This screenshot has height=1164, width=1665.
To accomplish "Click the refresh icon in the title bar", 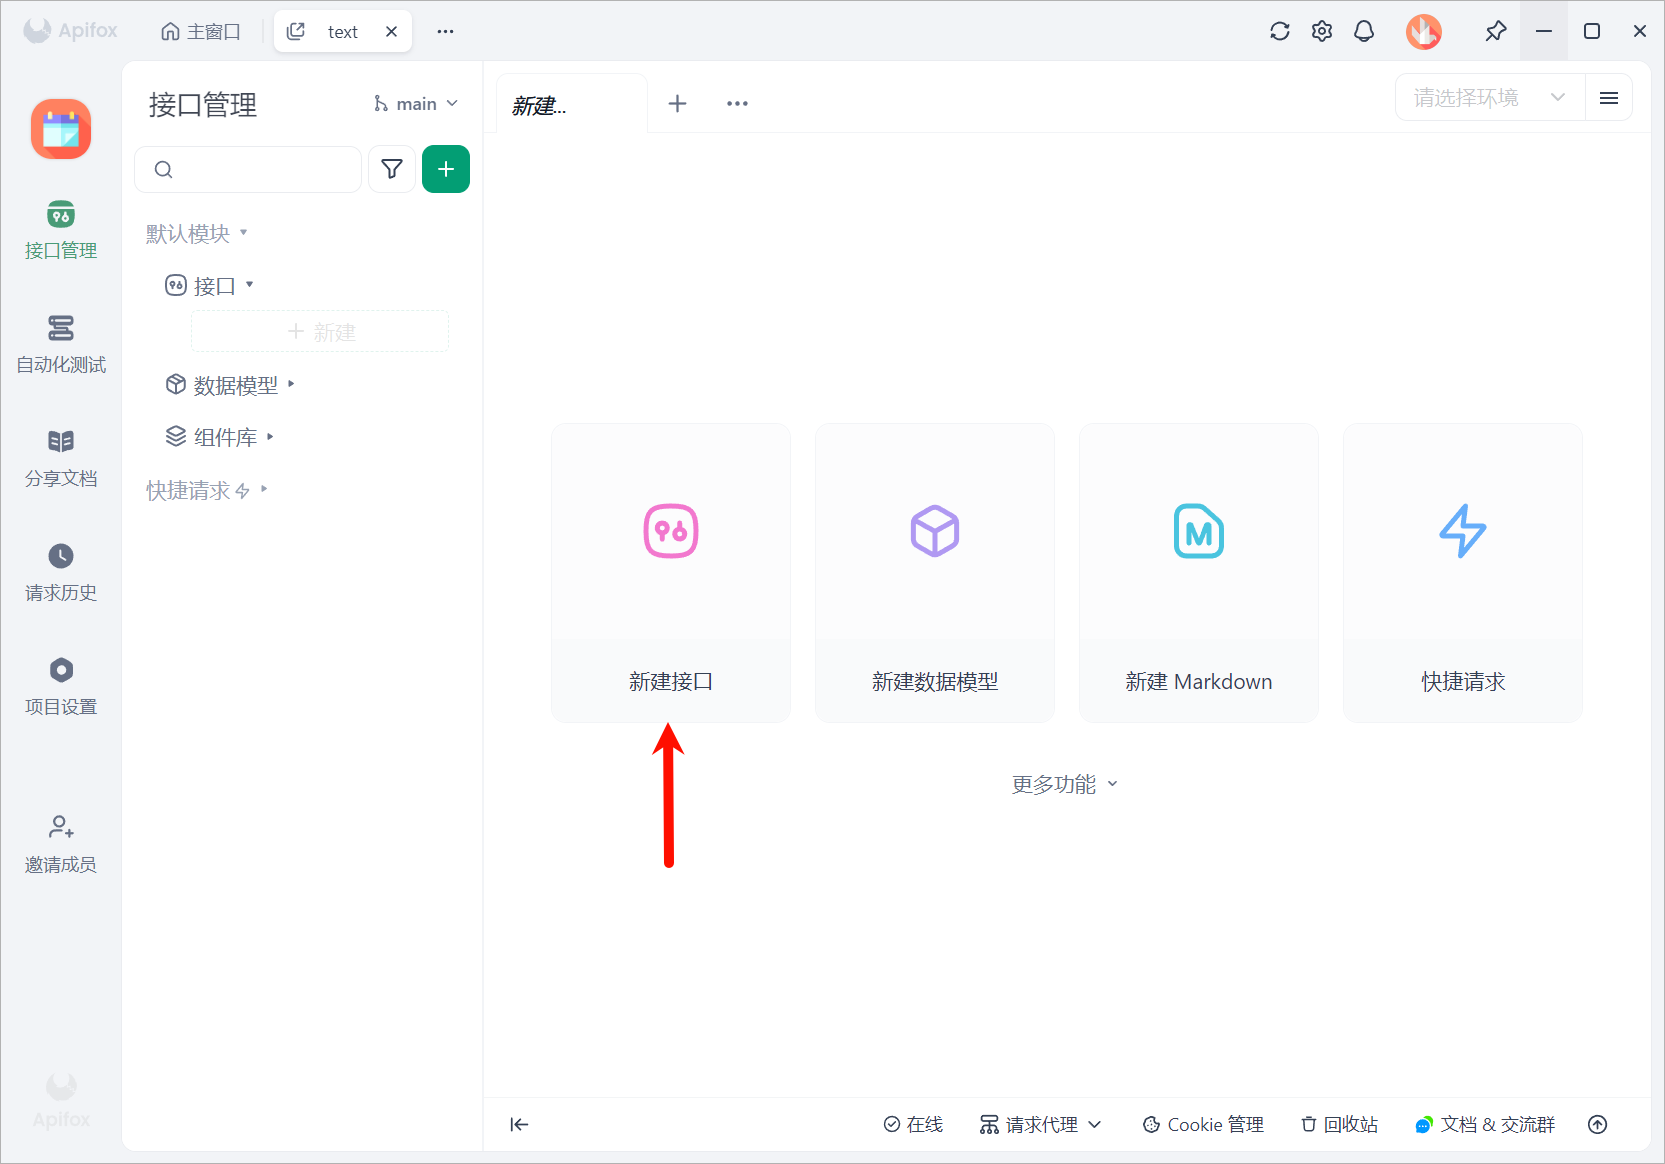I will click(x=1279, y=31).
